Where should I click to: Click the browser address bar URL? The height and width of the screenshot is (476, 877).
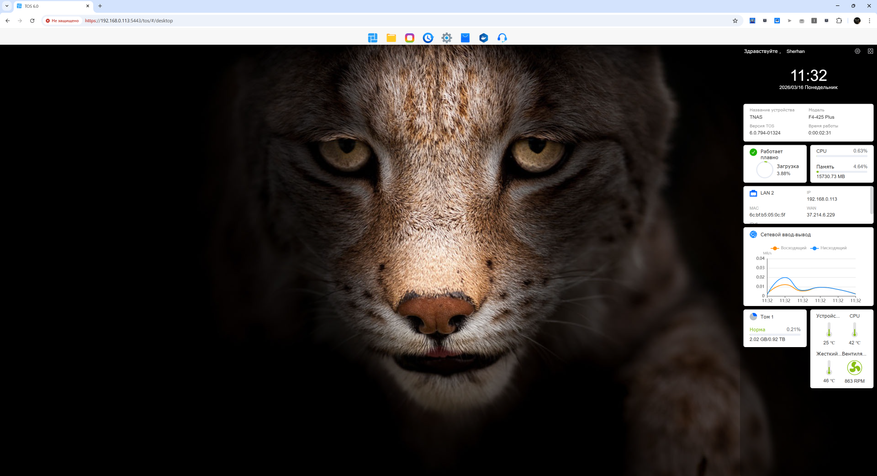tap(130, 20)
